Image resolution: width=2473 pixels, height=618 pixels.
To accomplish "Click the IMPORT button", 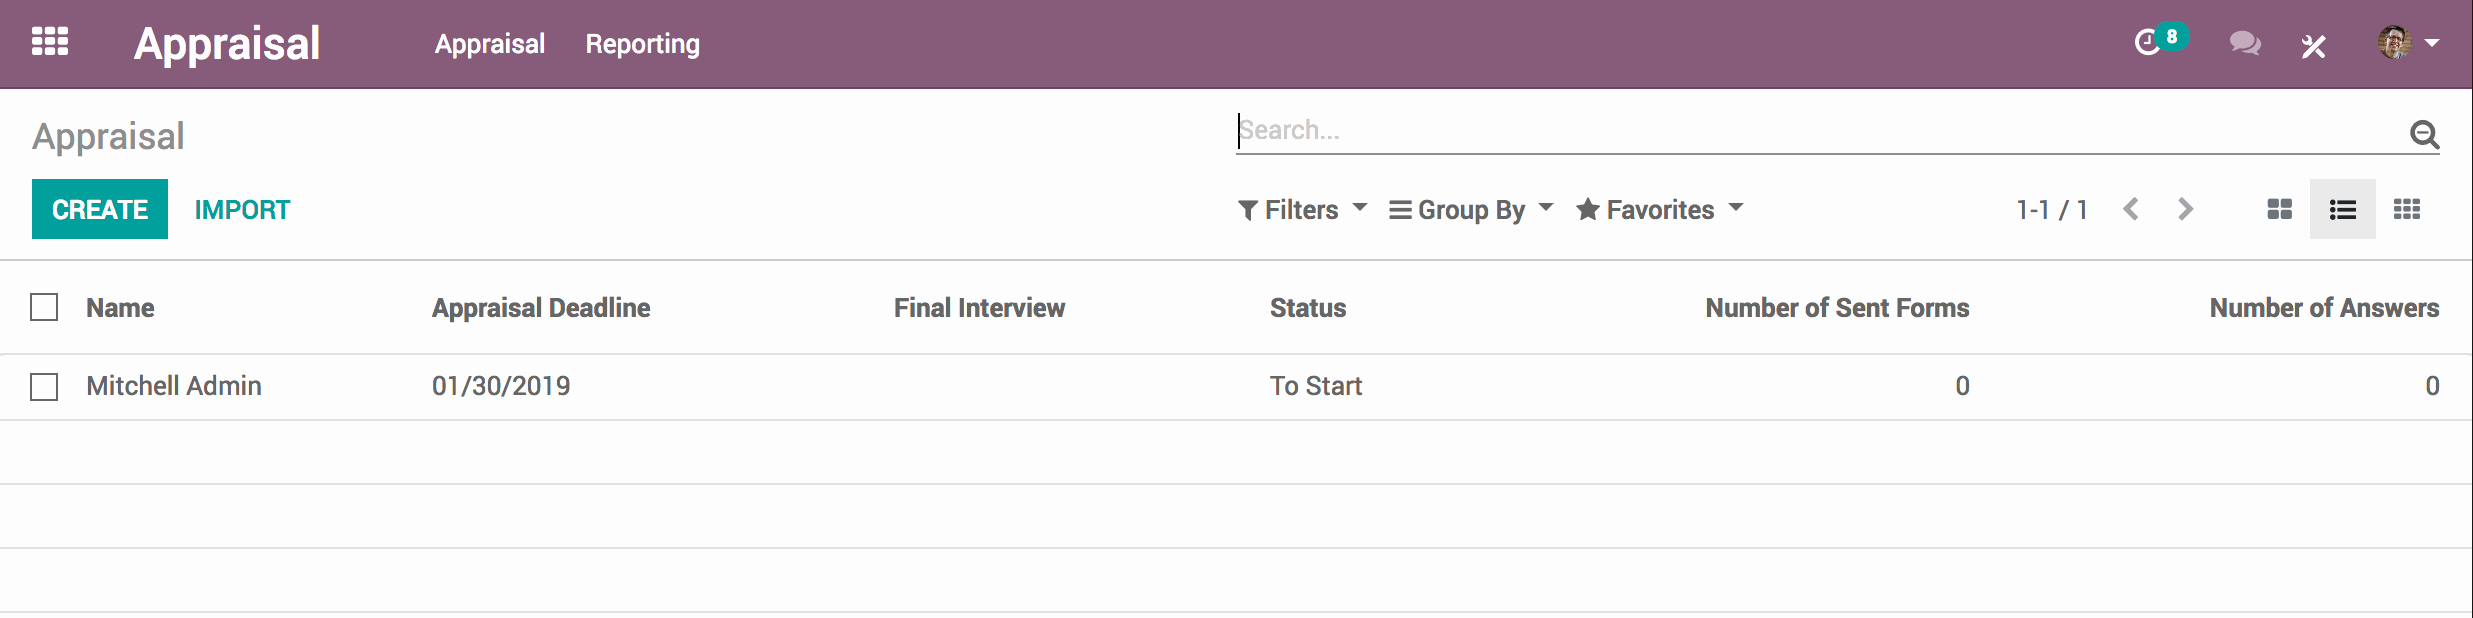I will [242, 209].
